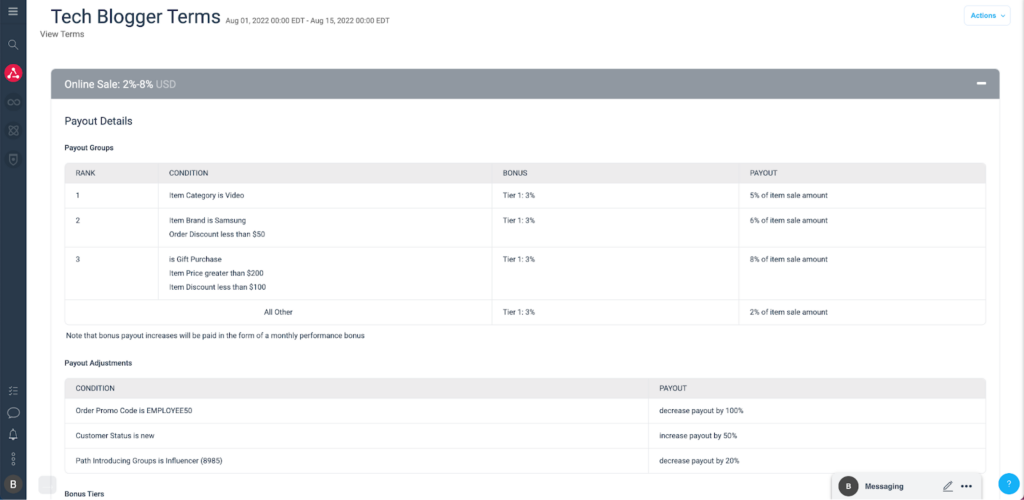
Task: Open the Messaging panel
Action: [884, 486]
